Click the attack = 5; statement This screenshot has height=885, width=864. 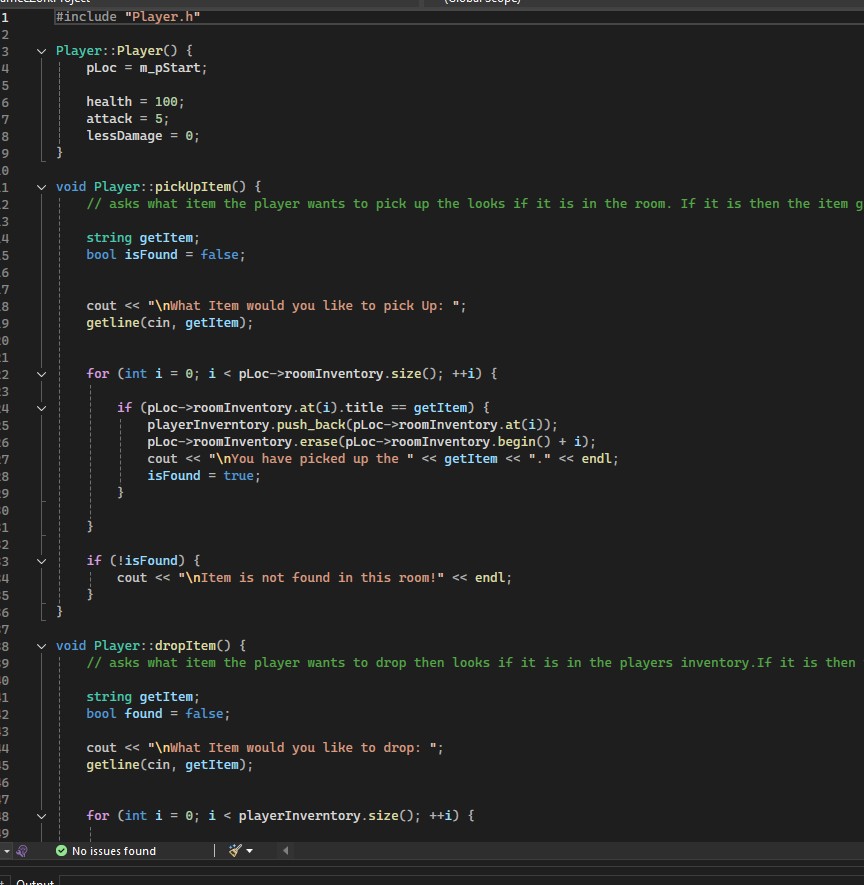(128, 119)
